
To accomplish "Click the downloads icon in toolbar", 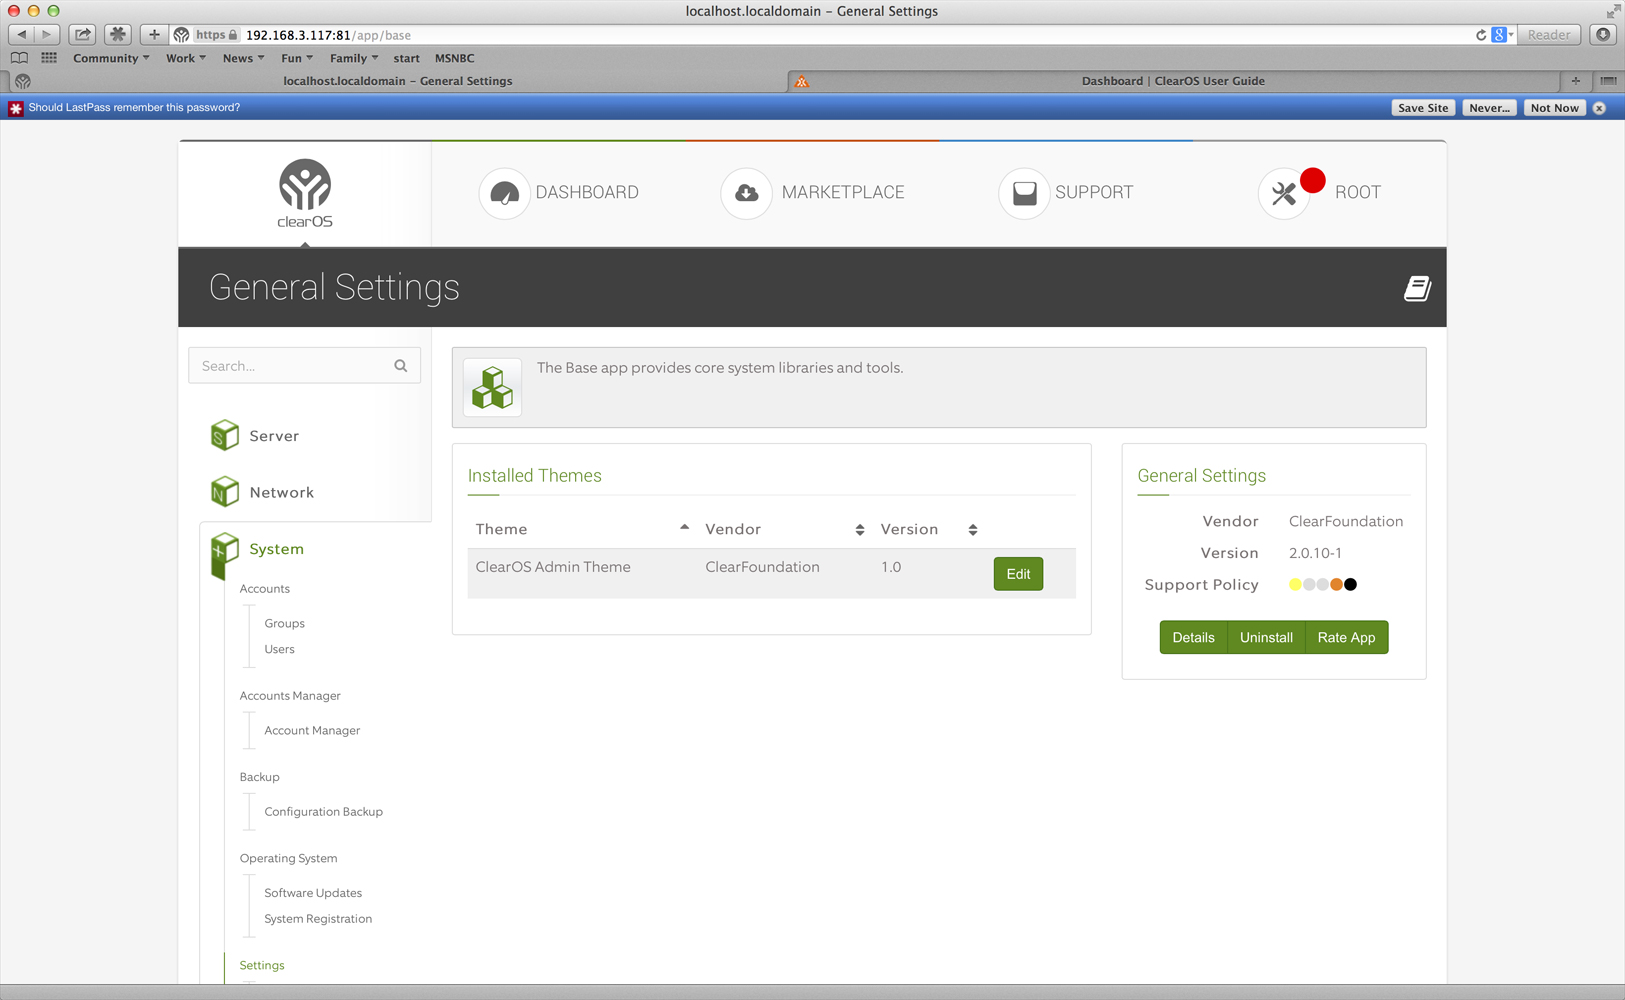I will [1603, 34].
